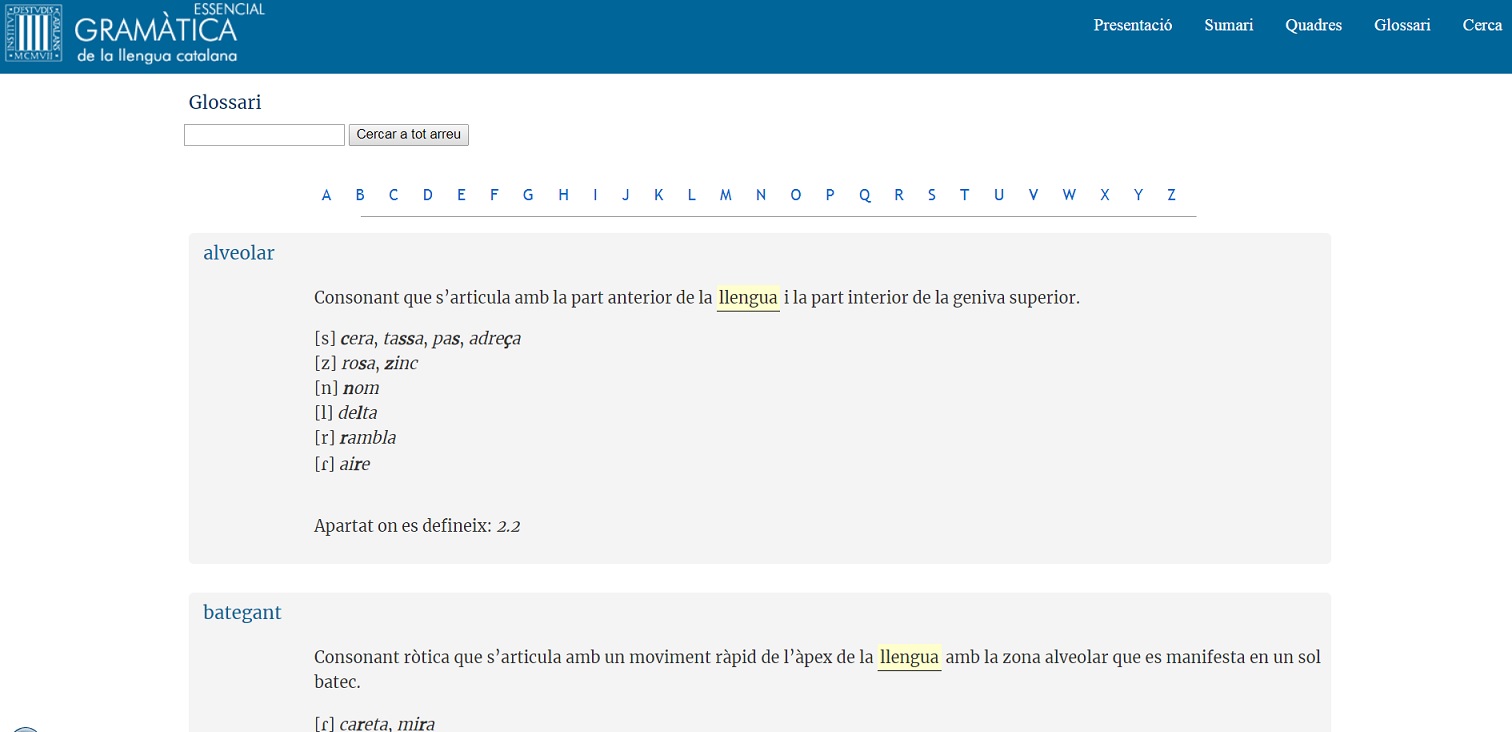Select letter F in the alphabet index

(494, 195)
